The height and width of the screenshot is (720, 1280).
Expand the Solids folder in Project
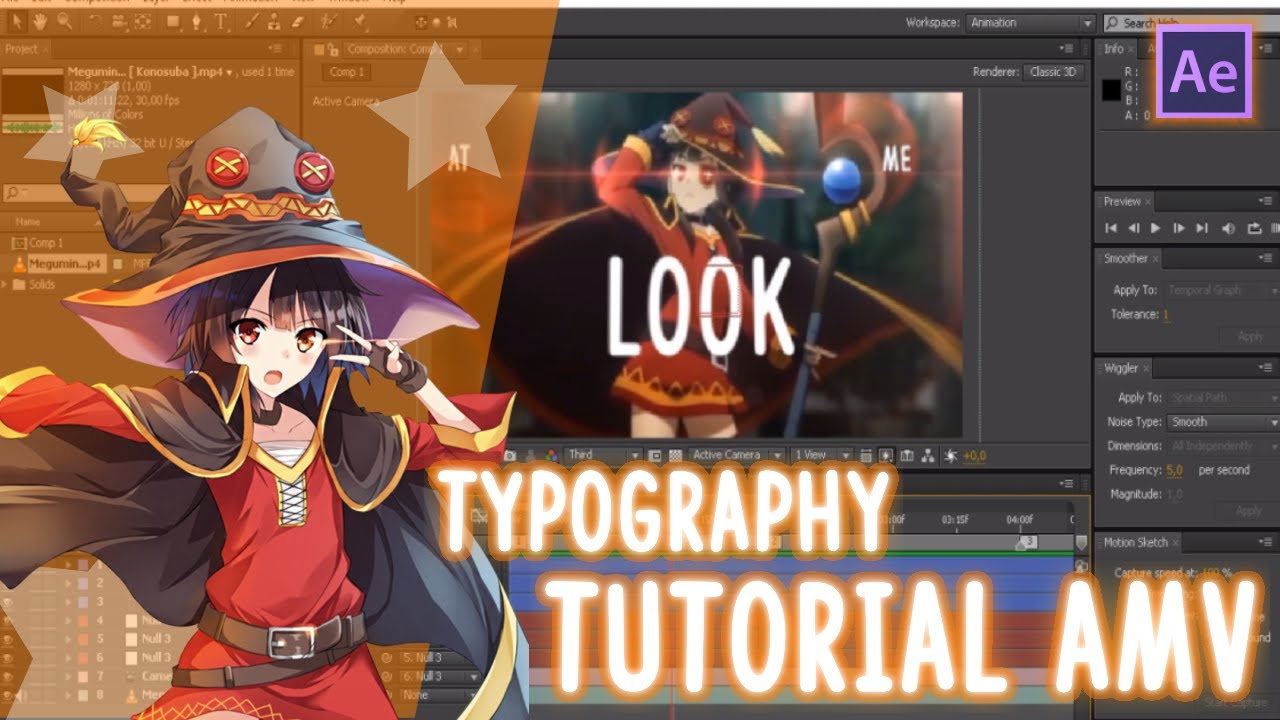point(6,285)
